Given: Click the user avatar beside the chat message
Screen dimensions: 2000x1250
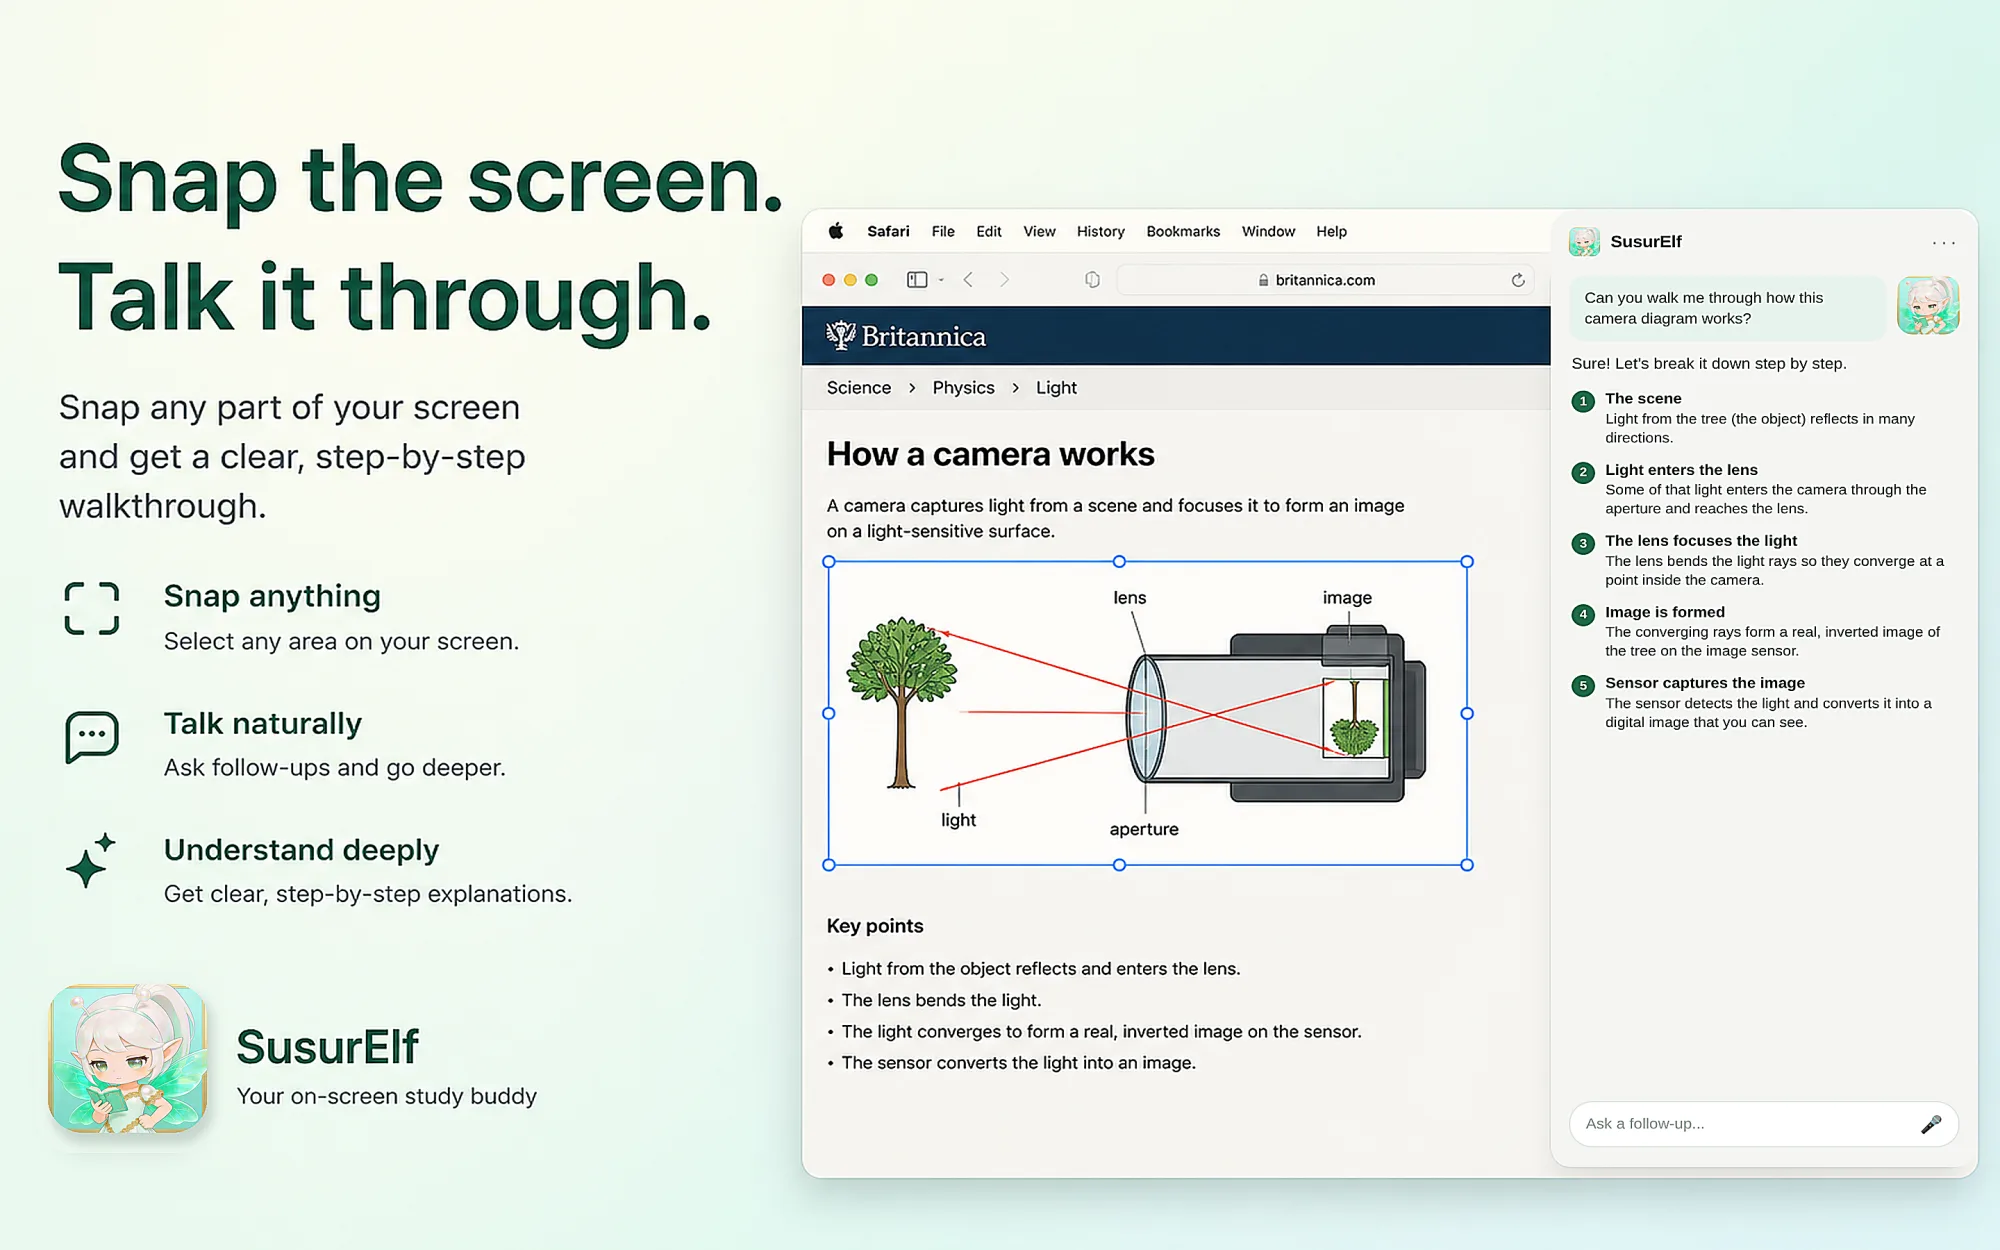Looking at the screenshot, I should tap(1928, 306).
